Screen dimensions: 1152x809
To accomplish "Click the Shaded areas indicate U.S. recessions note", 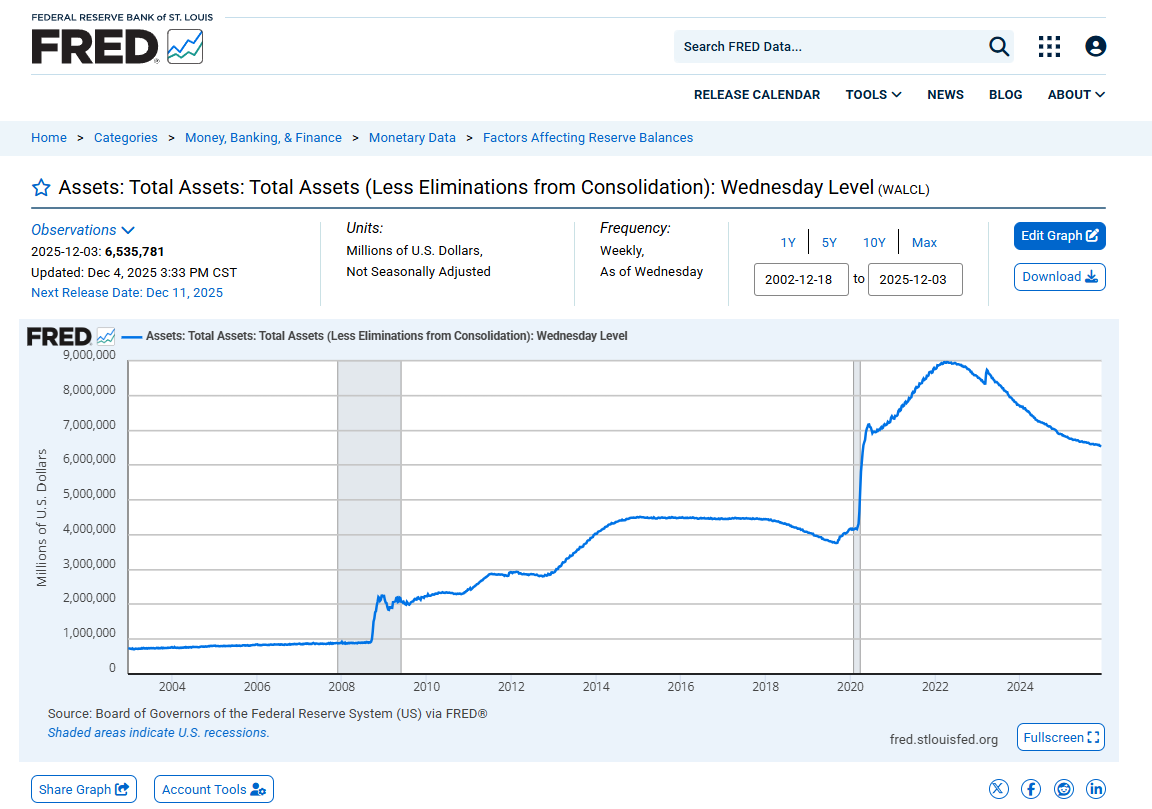I will (x=159, y=733).
